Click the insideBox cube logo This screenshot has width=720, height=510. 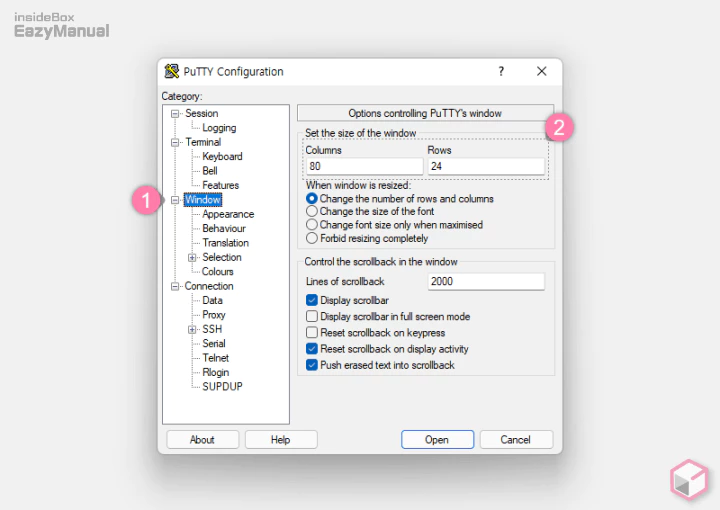click(x=689, y=480)
